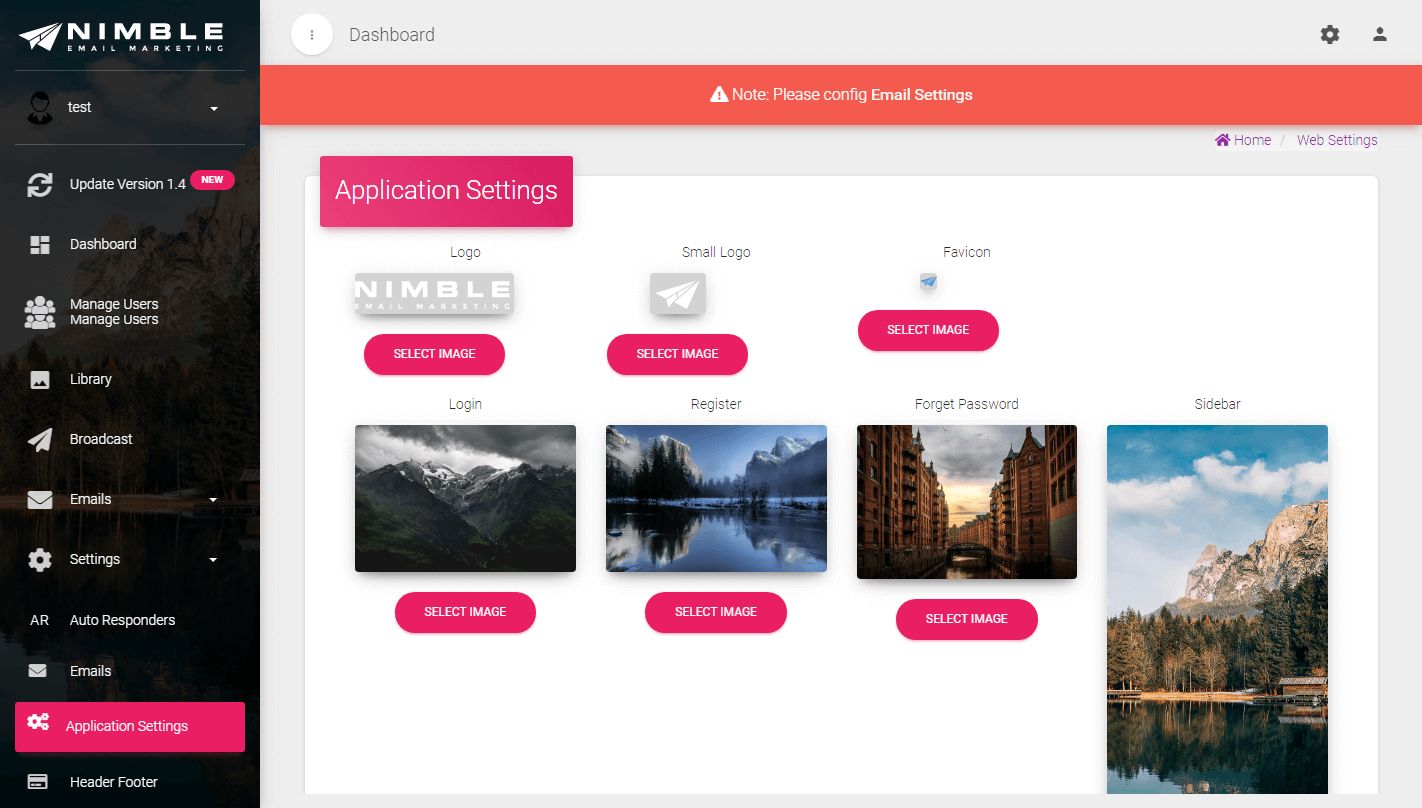Click the Header Footer card icon
The image size is (1422, 808).
(38, 782)
